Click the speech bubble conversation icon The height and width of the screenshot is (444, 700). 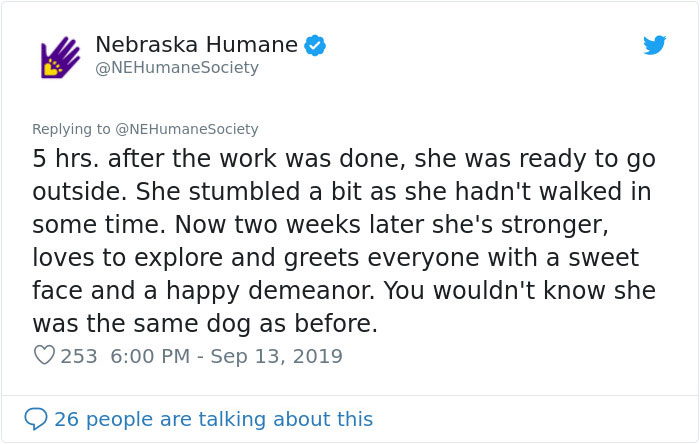pos(36,418)
